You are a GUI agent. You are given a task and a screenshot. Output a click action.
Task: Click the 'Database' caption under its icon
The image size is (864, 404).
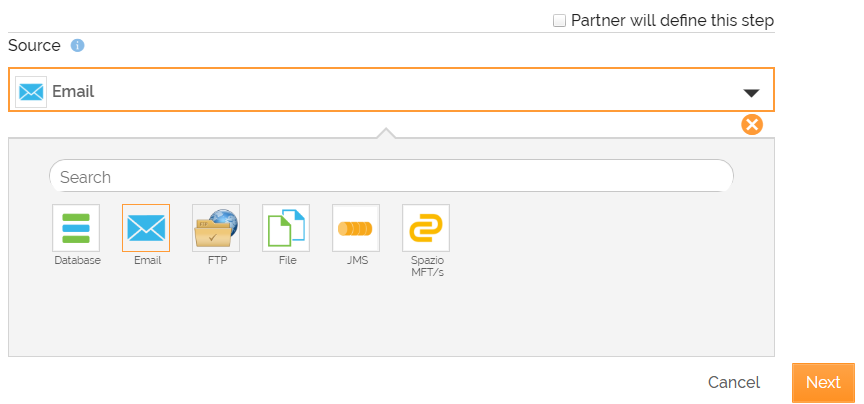[x=77, y=260]
